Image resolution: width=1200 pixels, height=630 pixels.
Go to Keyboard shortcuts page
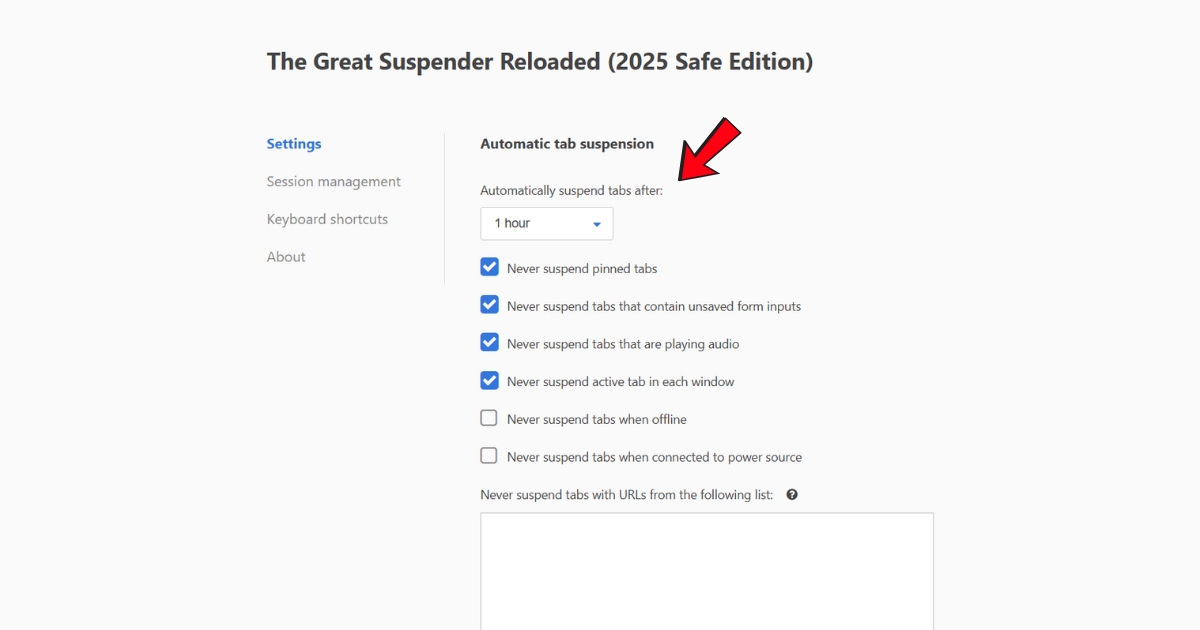(x=327, y=218)
